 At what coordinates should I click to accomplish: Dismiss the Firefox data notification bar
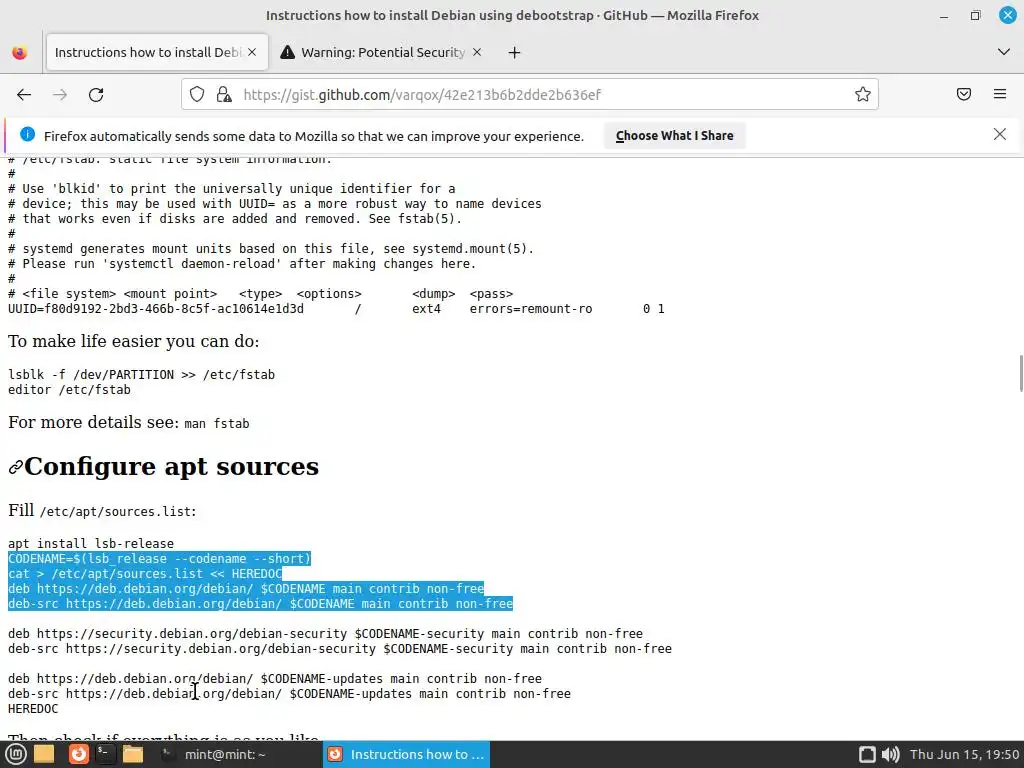pyautogui.click(x=999, y=135)
